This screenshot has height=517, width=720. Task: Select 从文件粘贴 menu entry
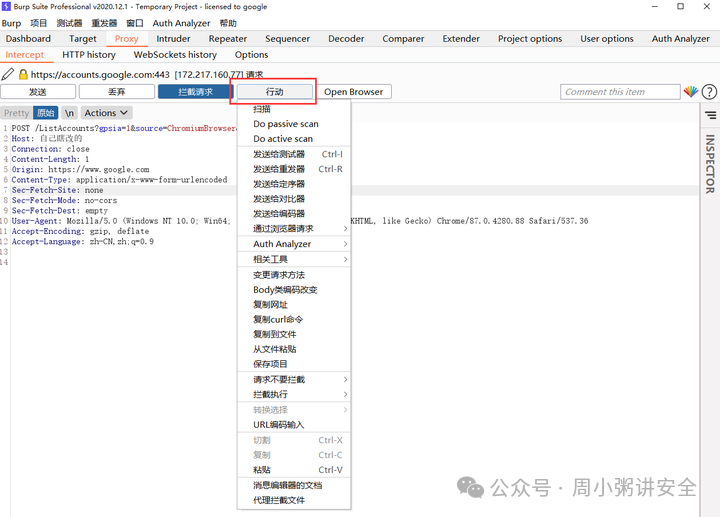[294, 349]
